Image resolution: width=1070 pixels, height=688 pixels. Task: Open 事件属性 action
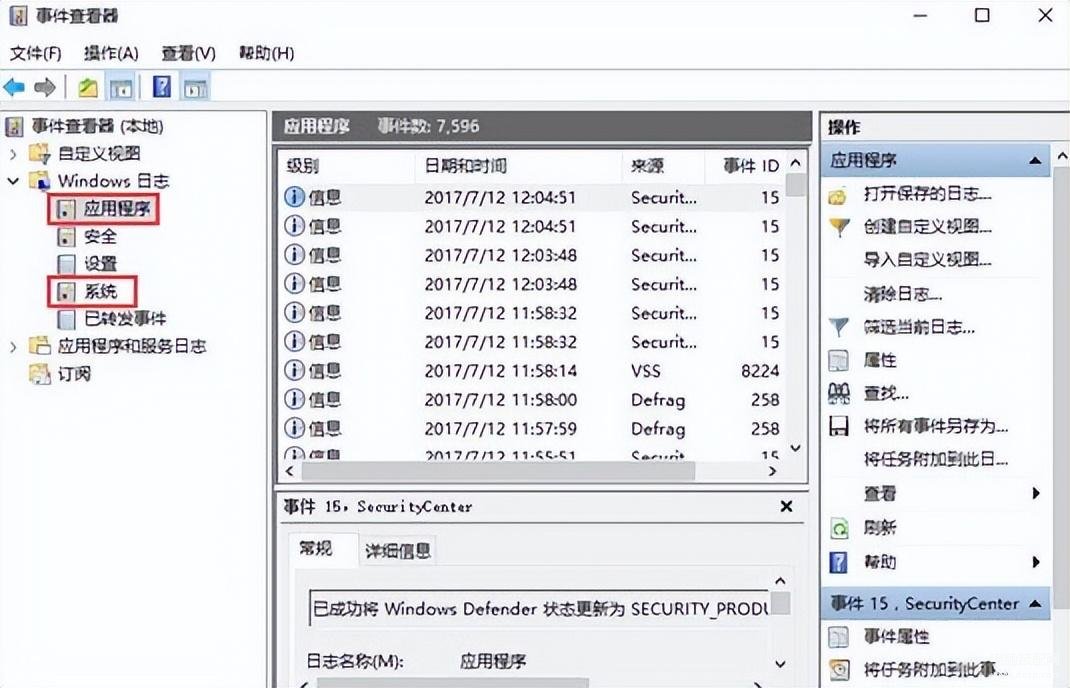[897, 637]
